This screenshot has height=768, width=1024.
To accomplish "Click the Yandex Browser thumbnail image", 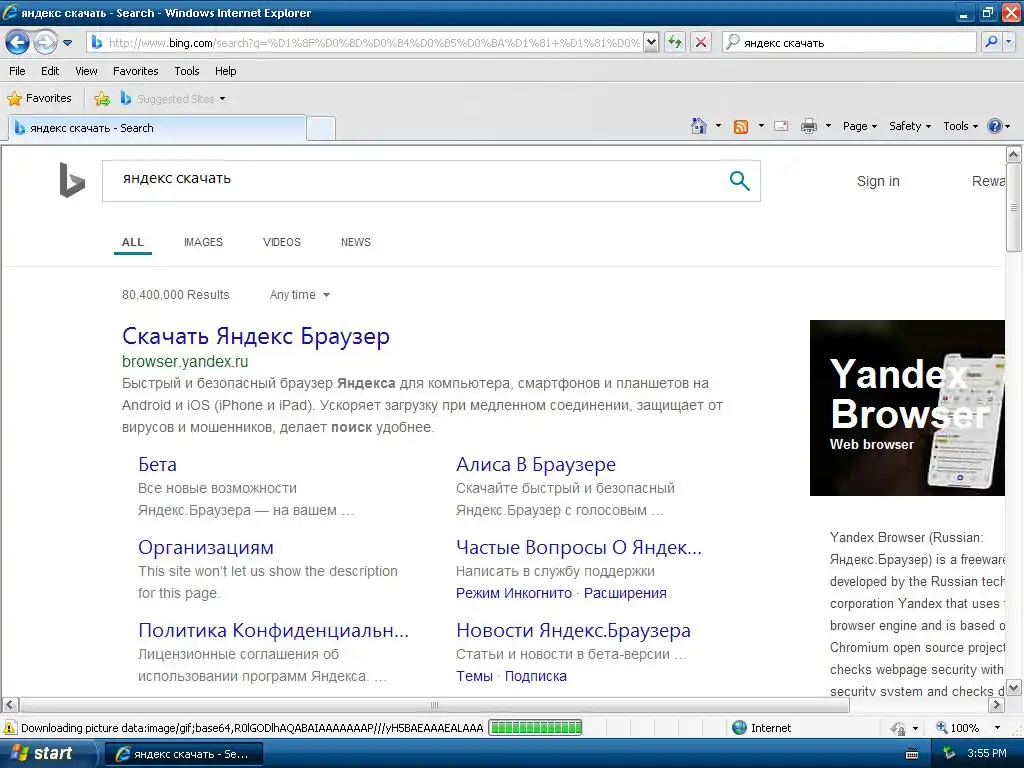I will [907, 408].
